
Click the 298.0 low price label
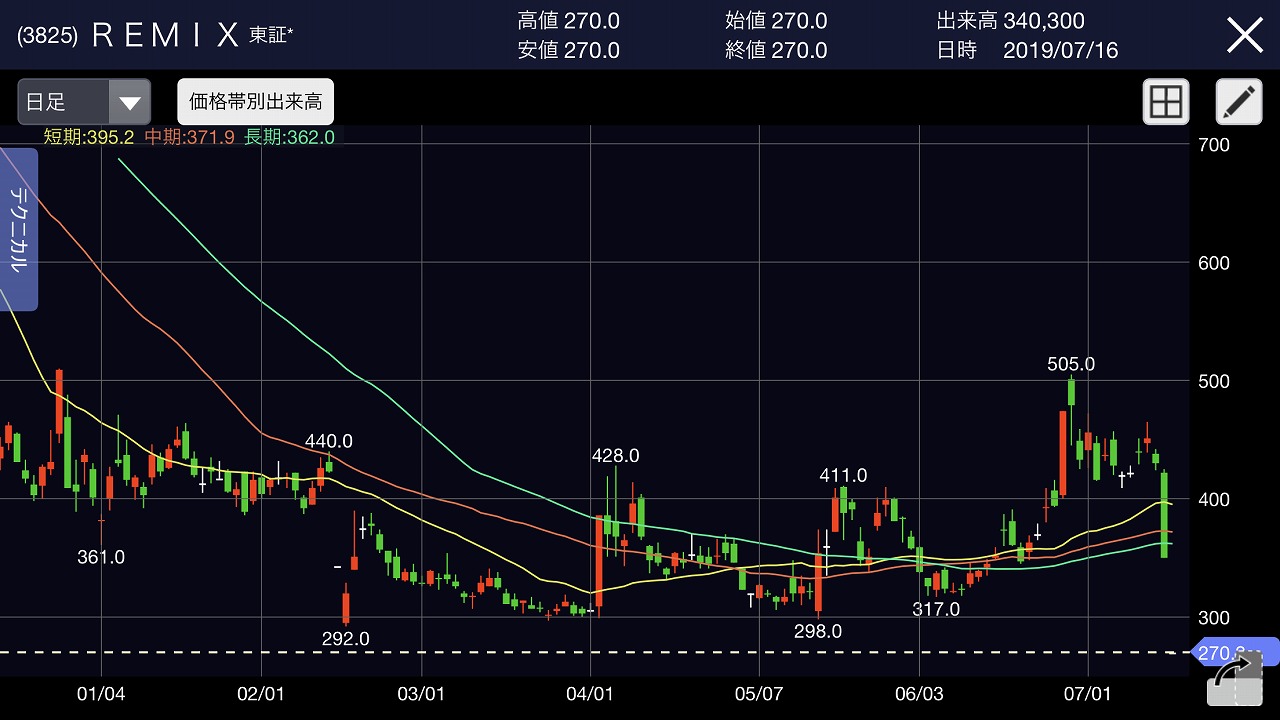tap(818, 631)
